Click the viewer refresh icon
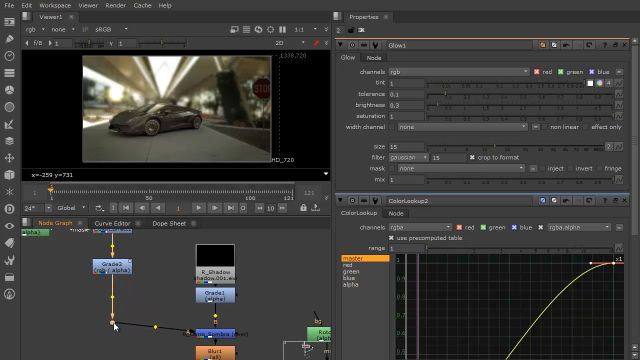Screen dimensions: 640x360 pos(258,29)
